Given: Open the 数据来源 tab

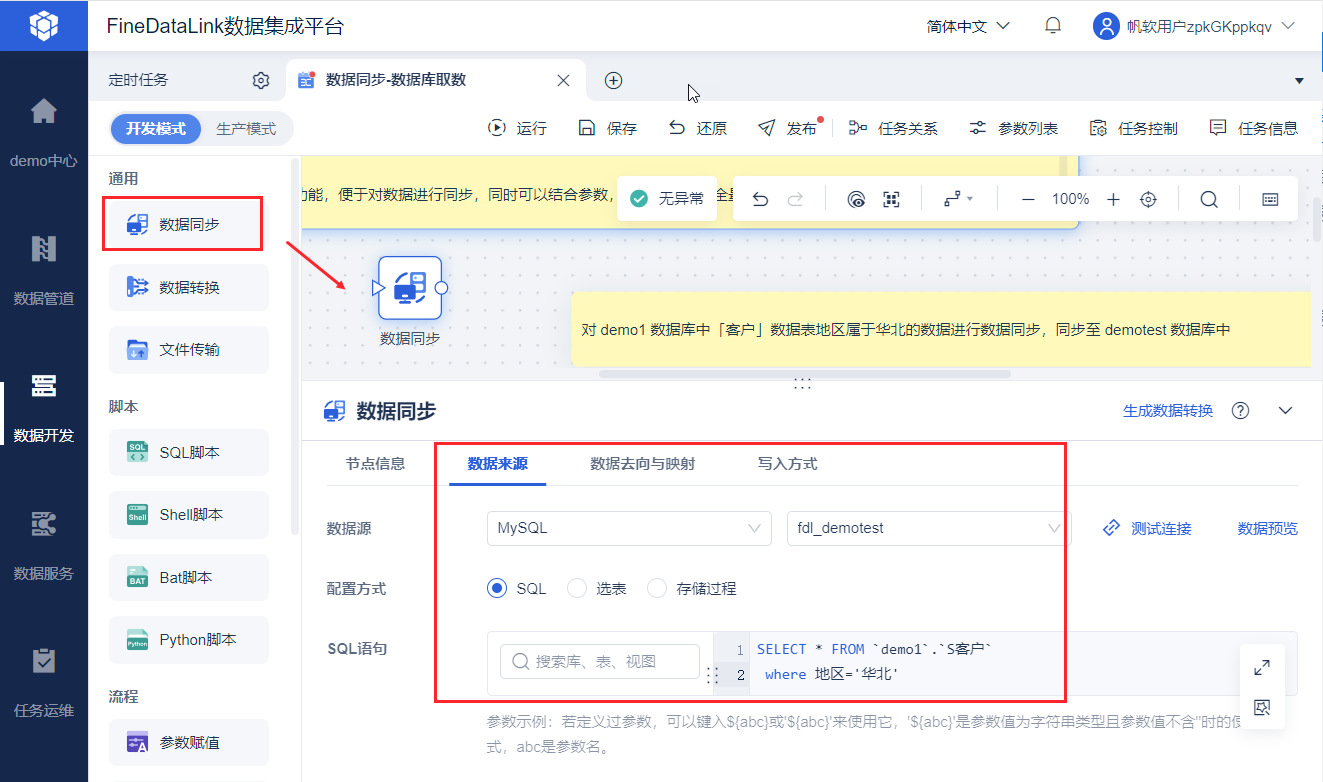Looking at the screenshot, I should [498, 463].
